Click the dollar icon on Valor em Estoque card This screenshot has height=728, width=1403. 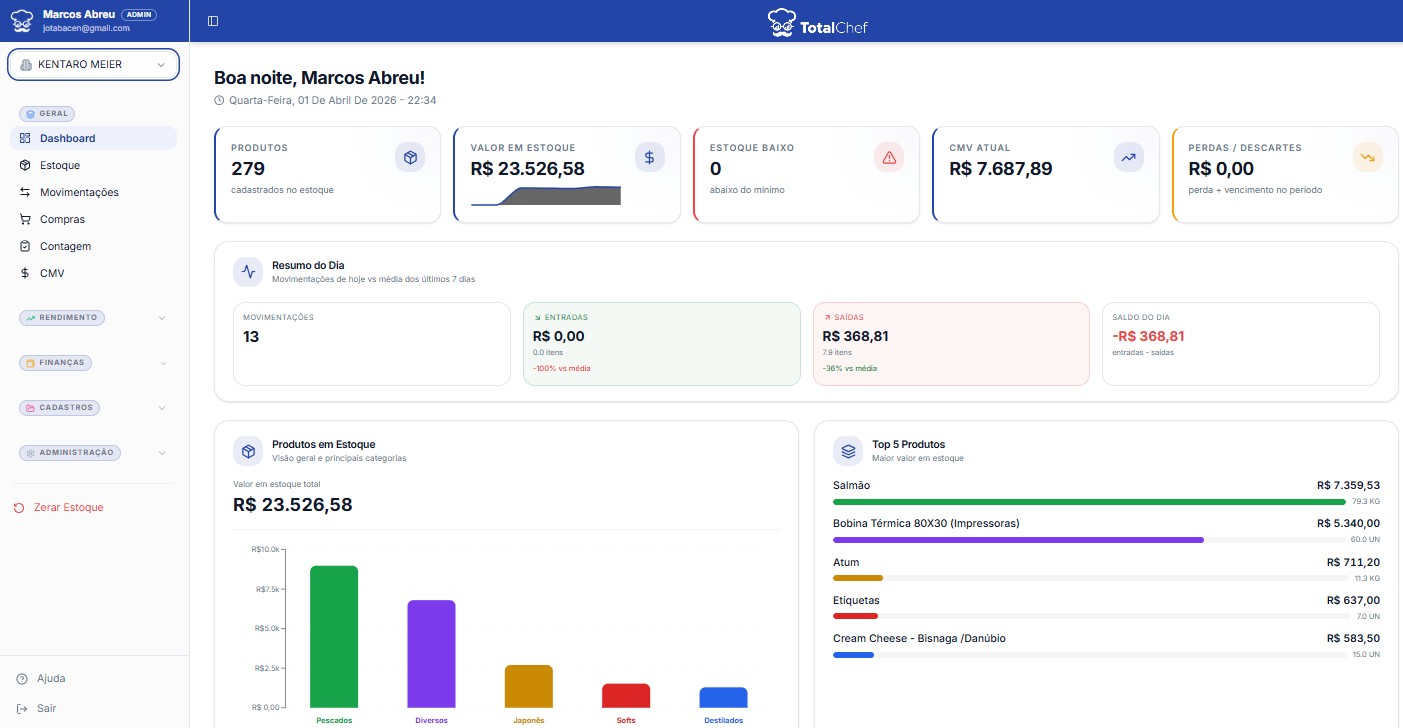649,157
